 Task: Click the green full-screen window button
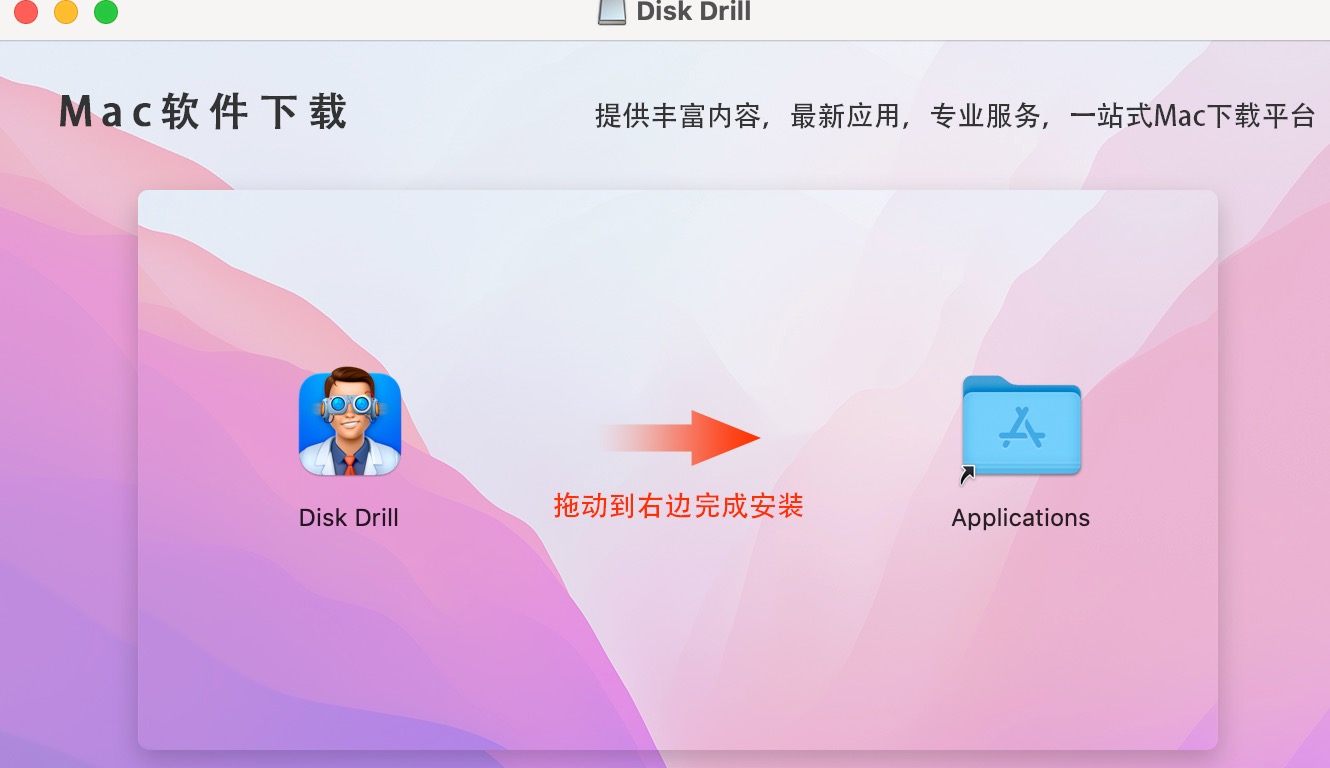[x=106, y=12]
